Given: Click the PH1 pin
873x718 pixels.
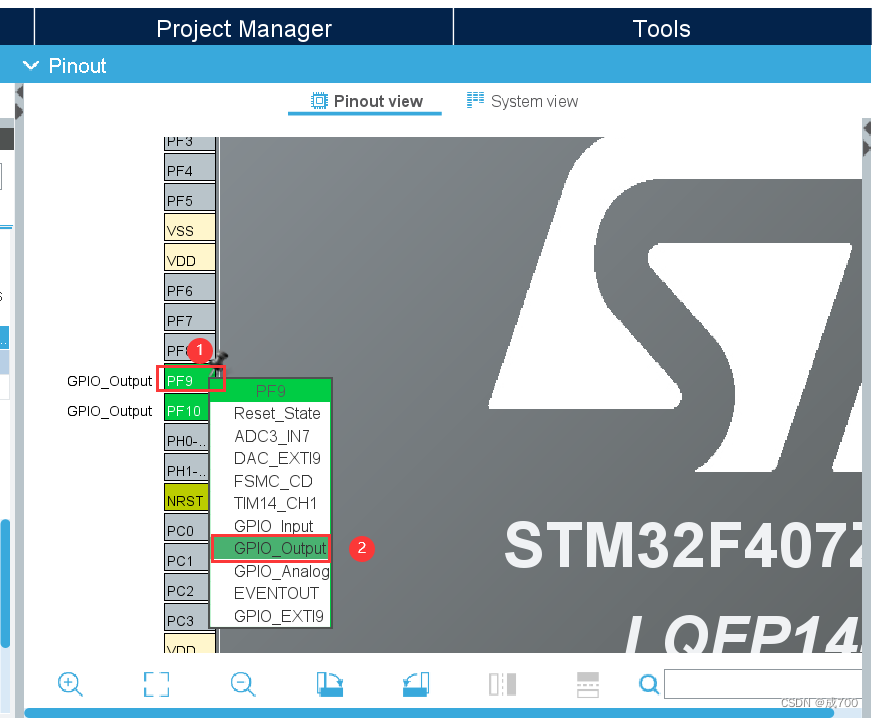Looking at the screenshot, I should (x=187, y=468).
